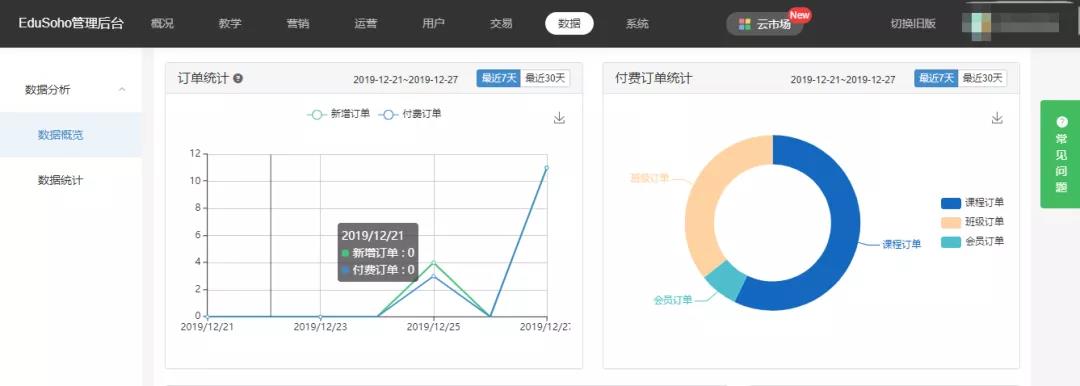The image size is (1080, 386).
Task: Click the 会员订单 label beside the donut
Action: pyautogui.click(x=673, y=301)
